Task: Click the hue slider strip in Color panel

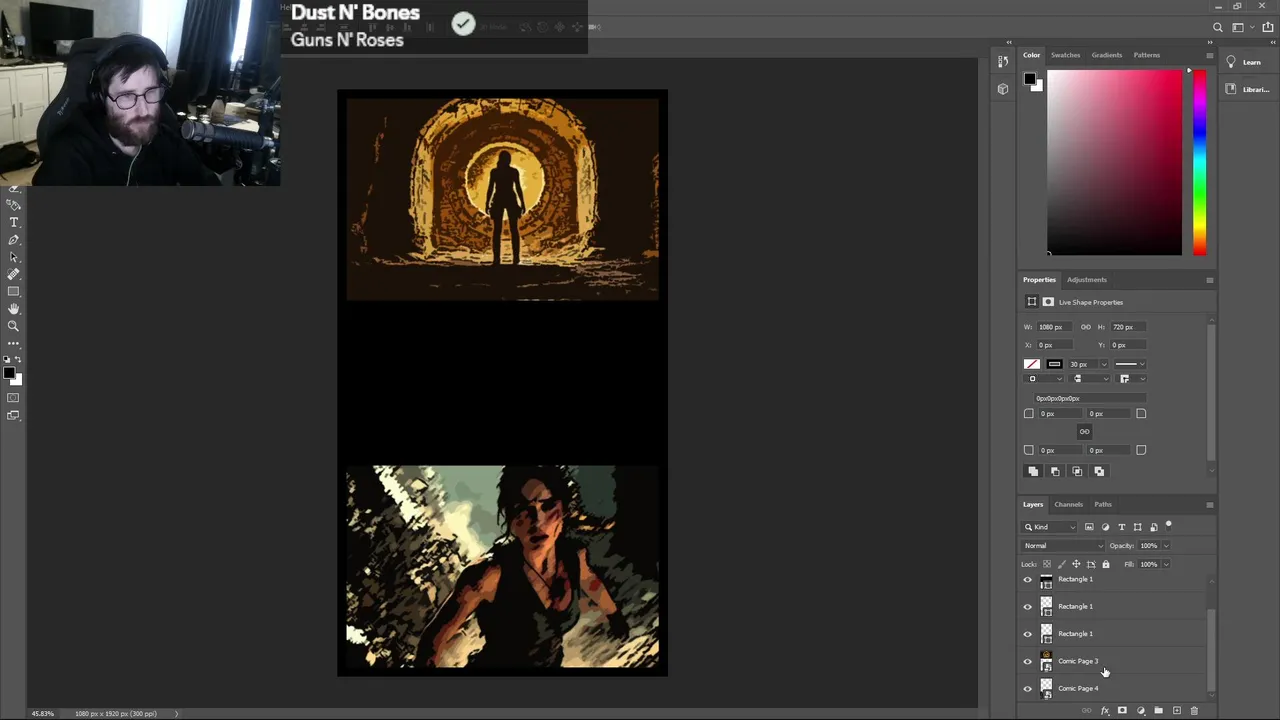Action: (1199, 162)
